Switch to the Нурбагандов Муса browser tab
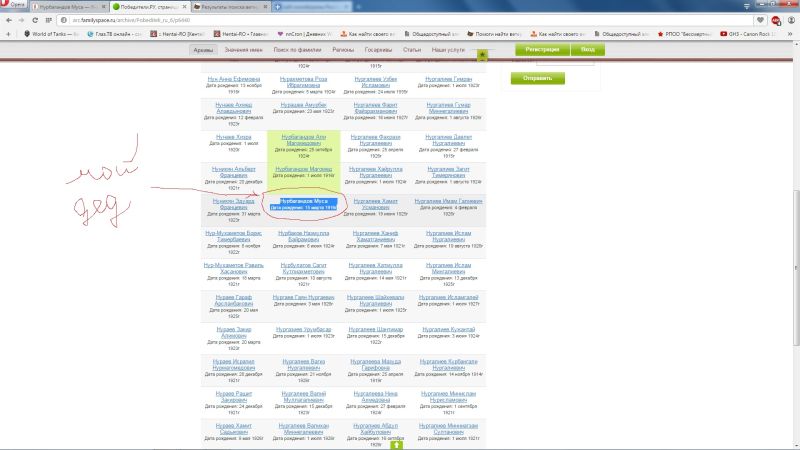 click(68, 7)
